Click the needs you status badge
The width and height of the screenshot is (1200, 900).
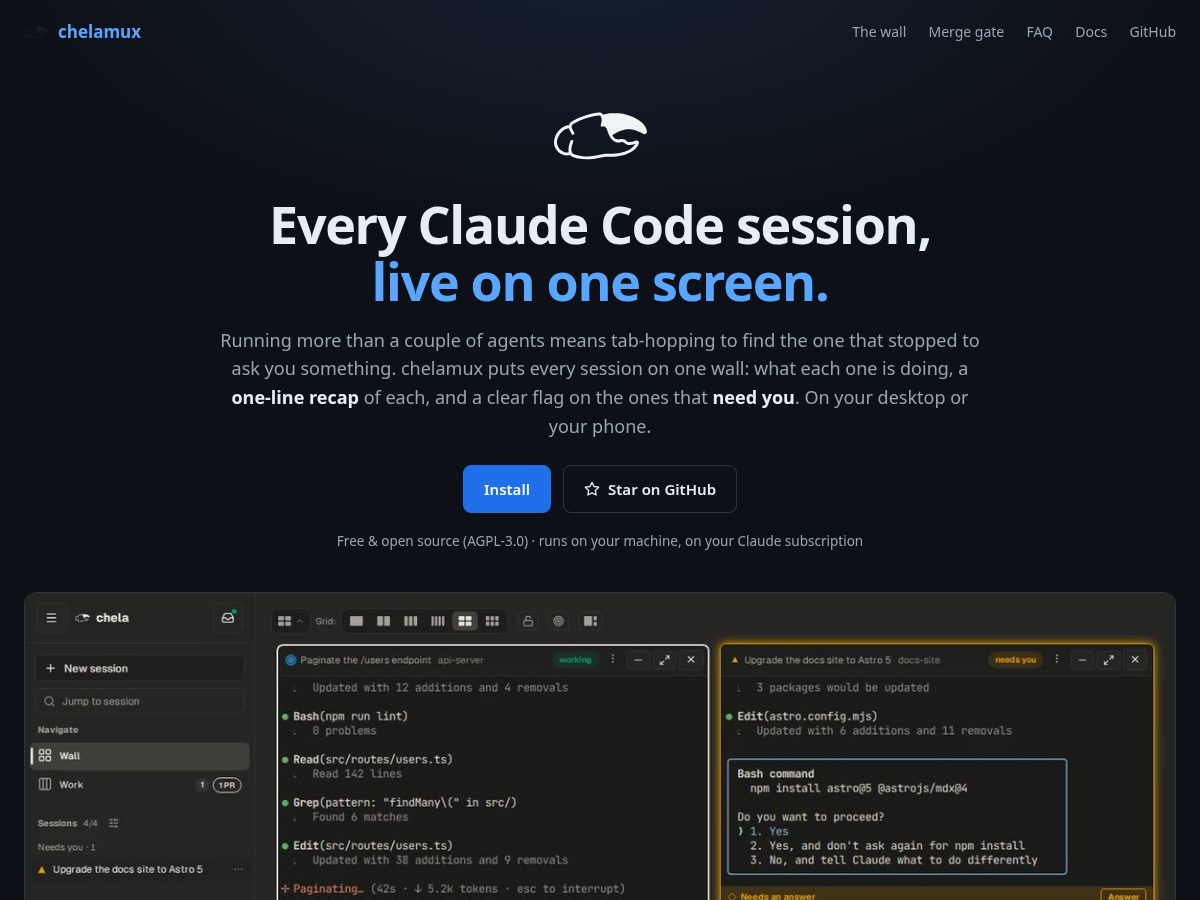click(1015, 660)
